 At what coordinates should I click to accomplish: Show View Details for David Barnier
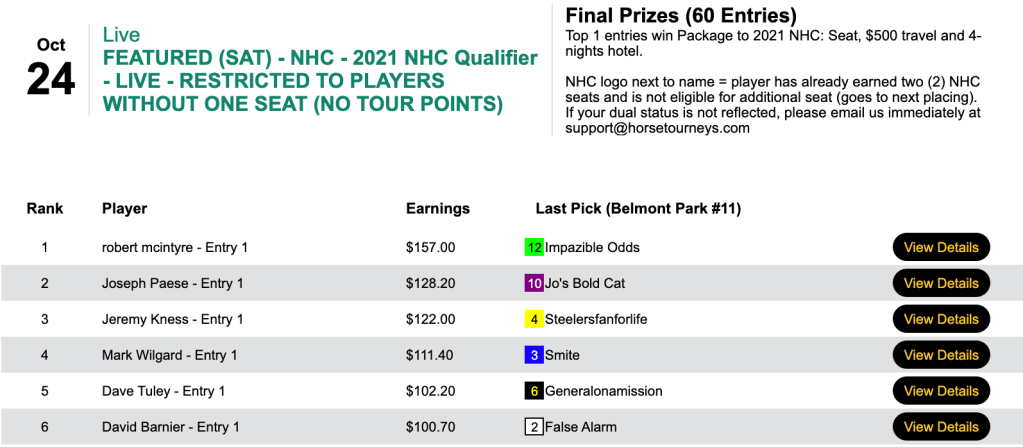940,427
